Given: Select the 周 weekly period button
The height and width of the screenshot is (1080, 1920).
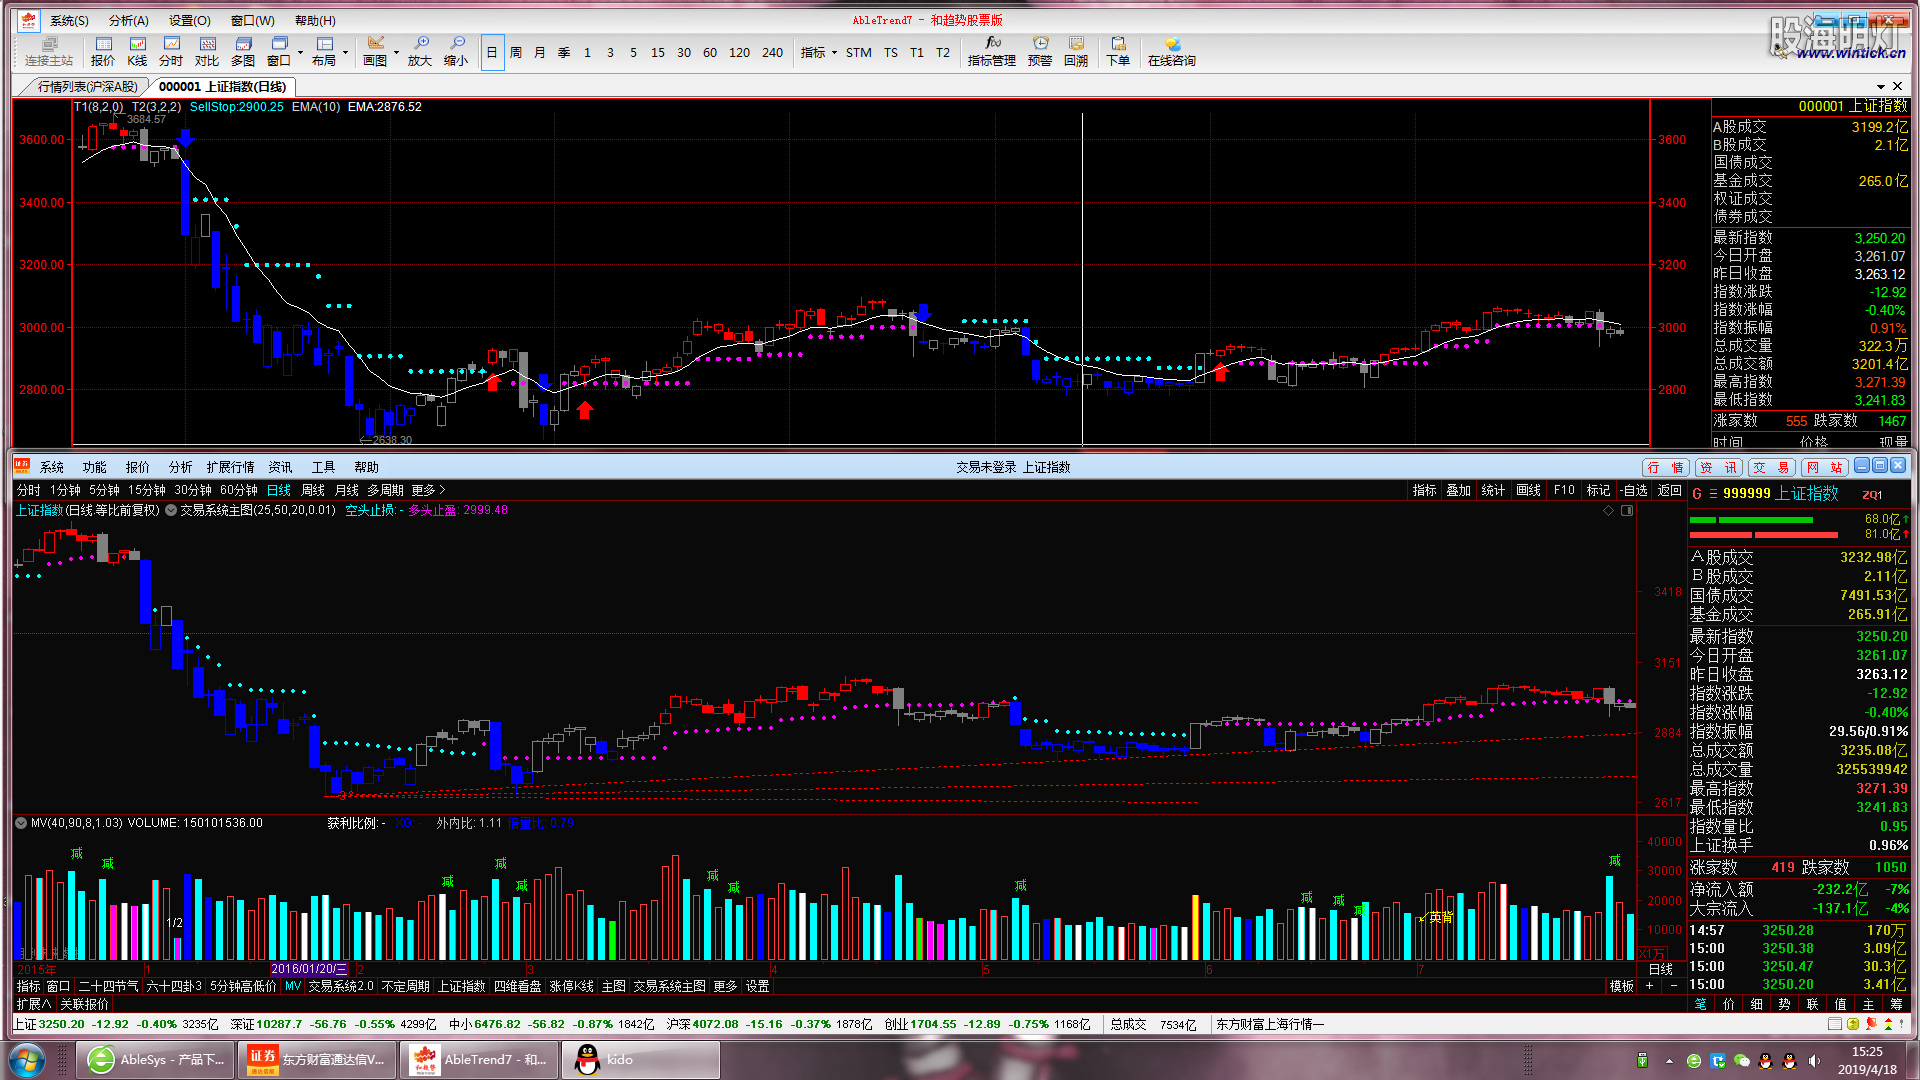Looking at the screenshot, I should pyautogui.click(x=516, y=52).
